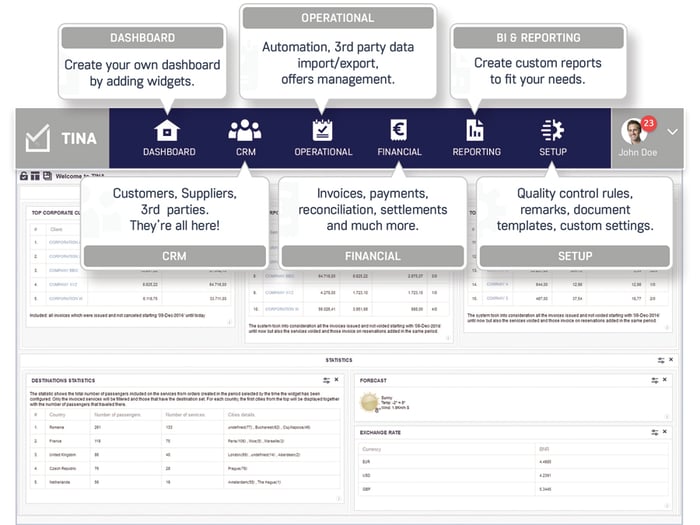Click the notification badge showing 23
This screenshot has width=700, height=525.
[x=648, y=123]
